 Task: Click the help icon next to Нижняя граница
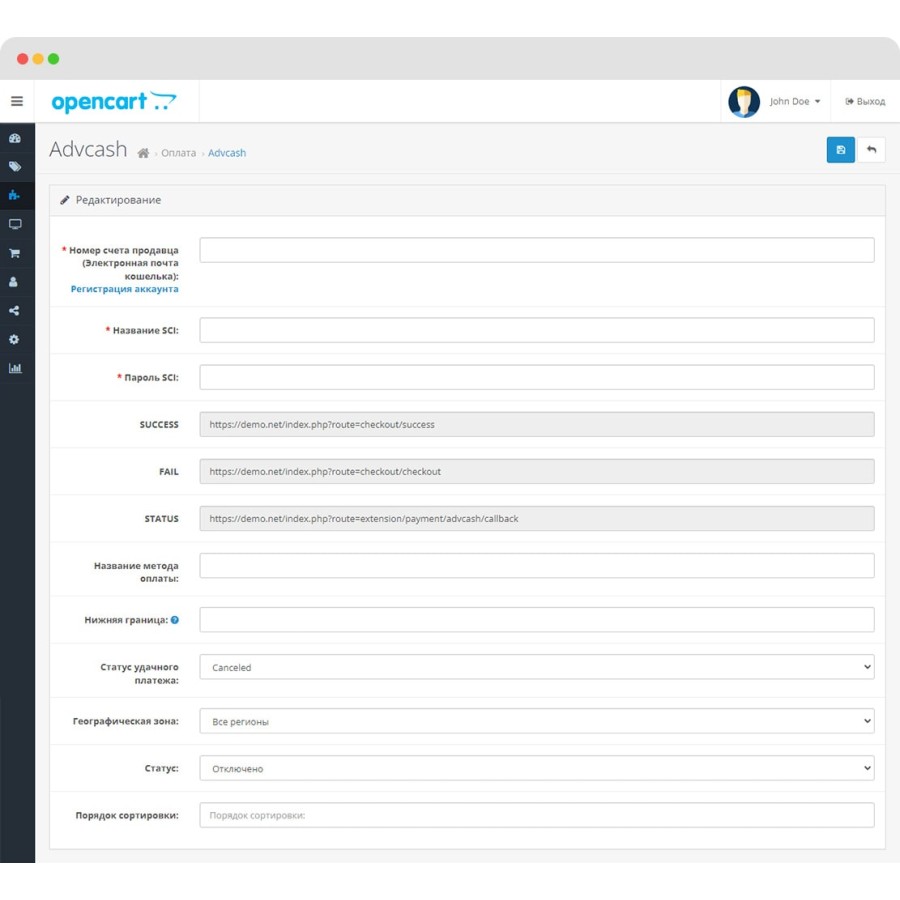click(x=174, y=620)
